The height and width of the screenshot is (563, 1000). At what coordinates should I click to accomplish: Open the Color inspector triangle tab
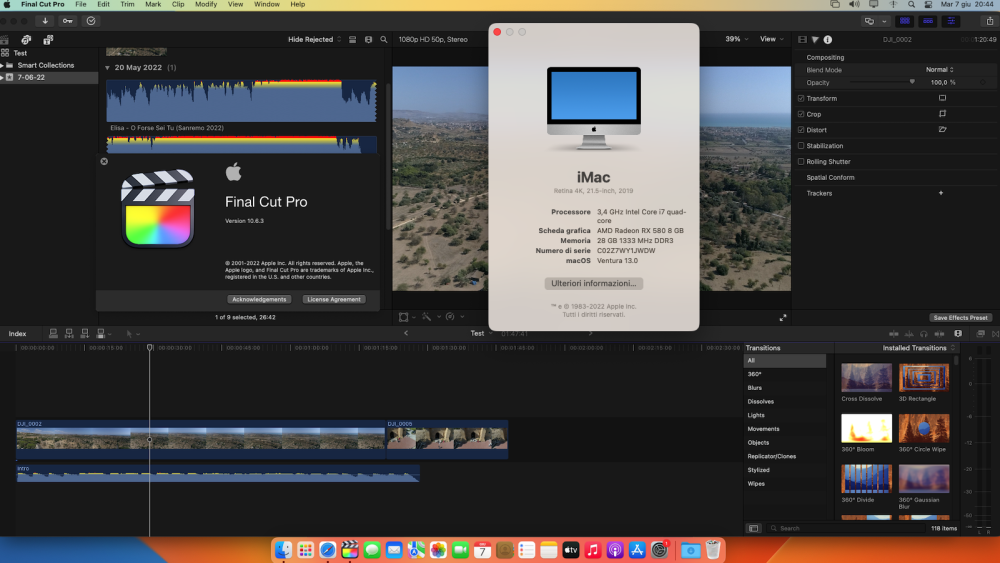tap(815, 40)
